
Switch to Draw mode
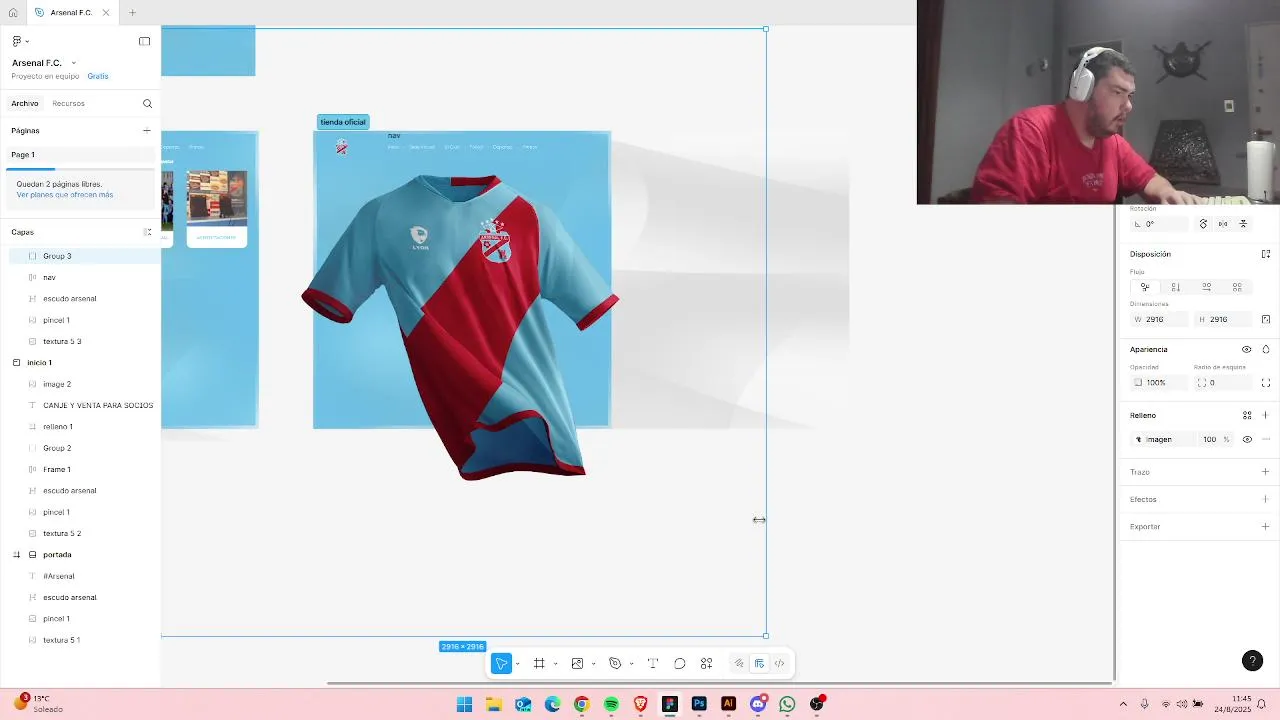tap(739, 663)
